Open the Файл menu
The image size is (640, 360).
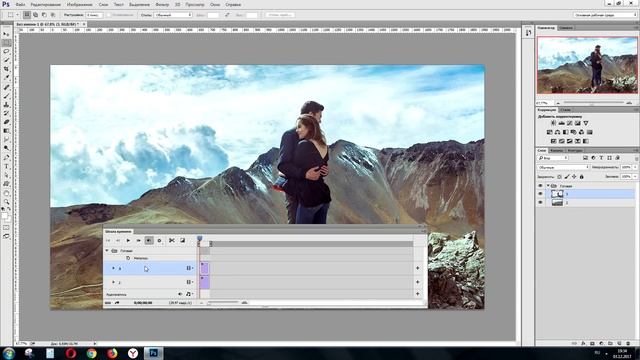click(20, 4)
